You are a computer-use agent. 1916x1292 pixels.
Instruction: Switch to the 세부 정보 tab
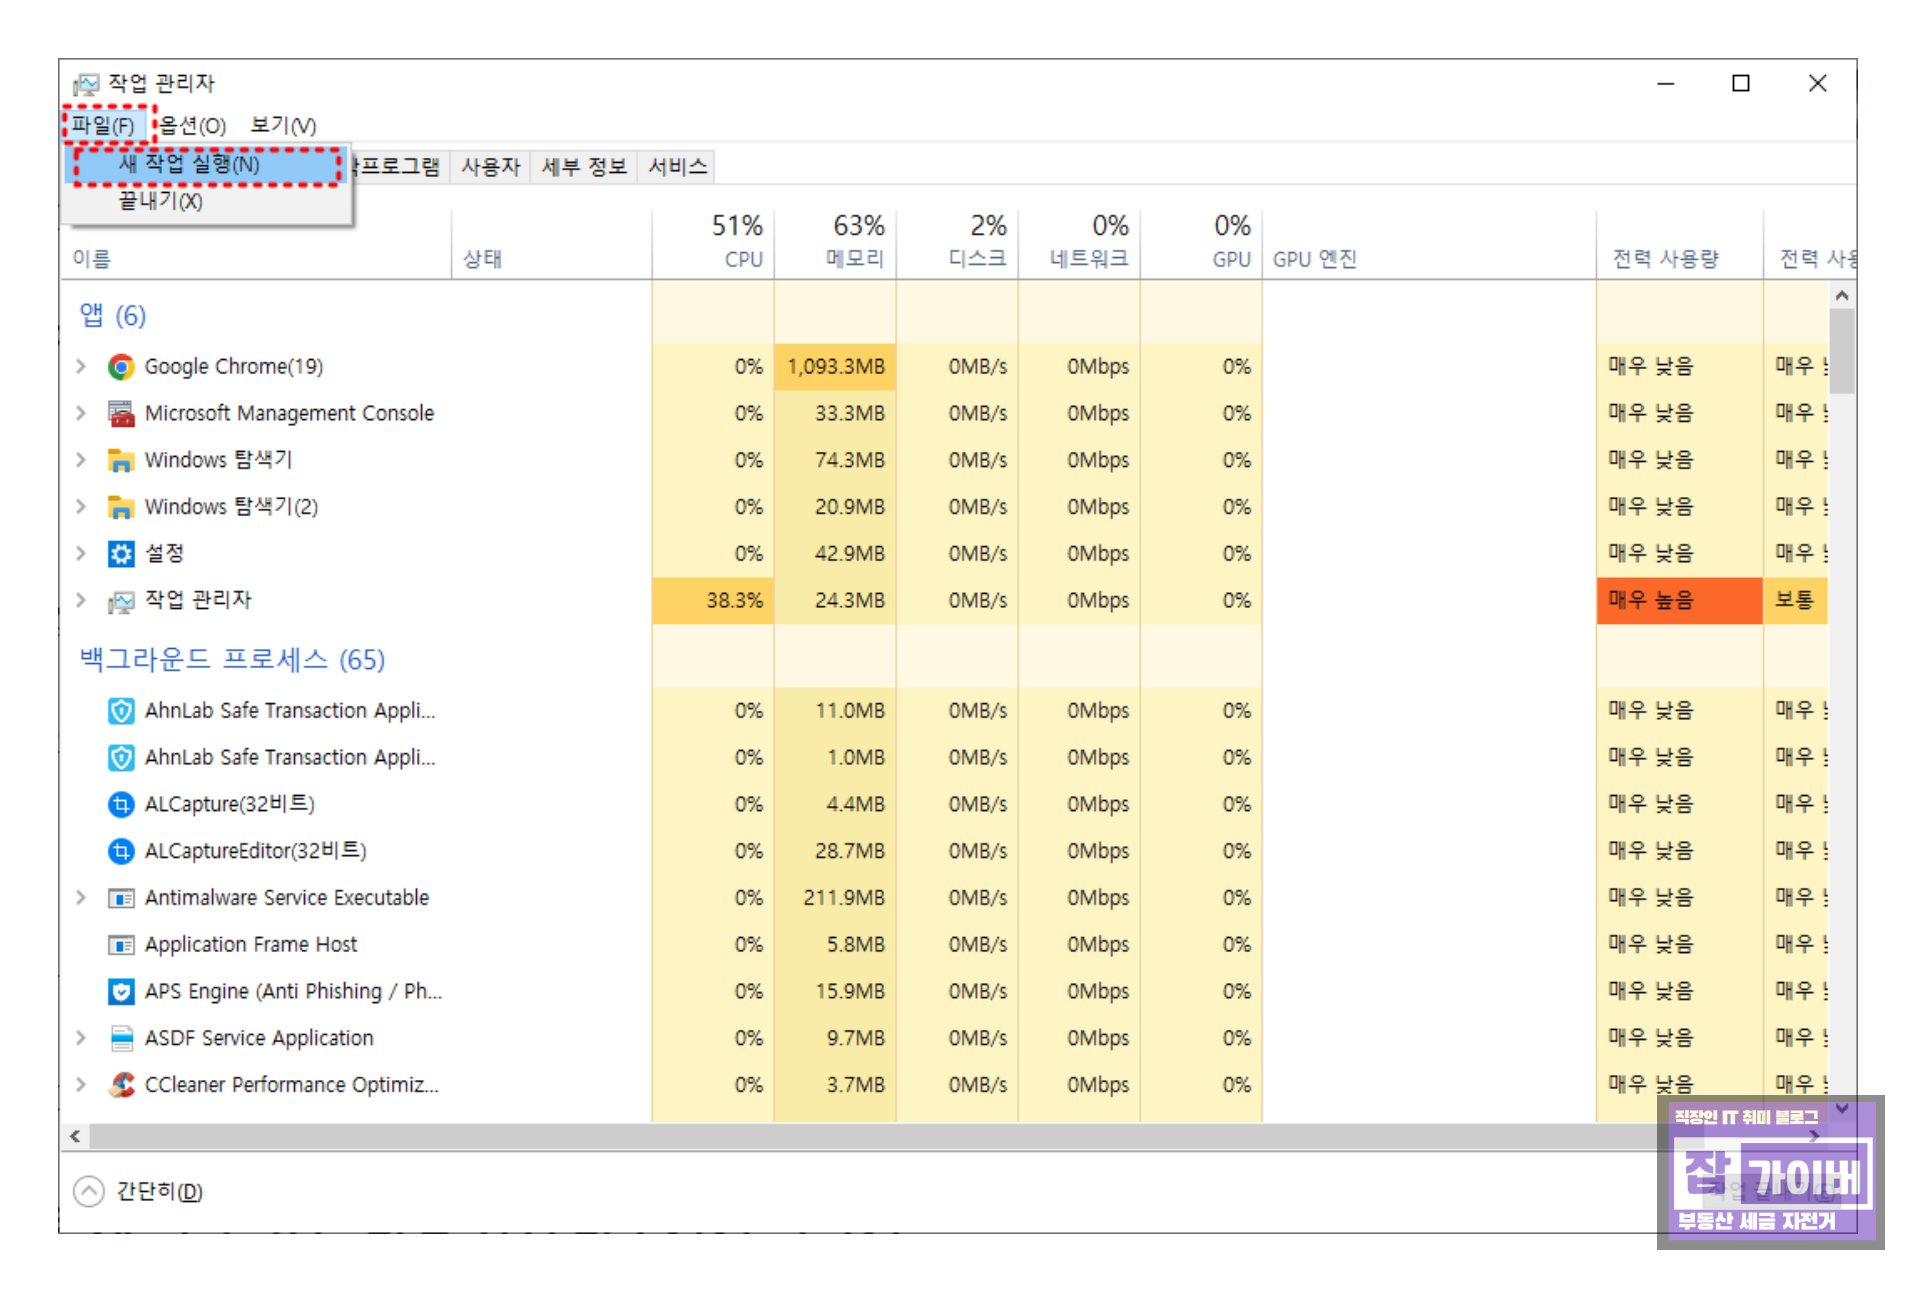pyautogui.click(x=584, y=167)
